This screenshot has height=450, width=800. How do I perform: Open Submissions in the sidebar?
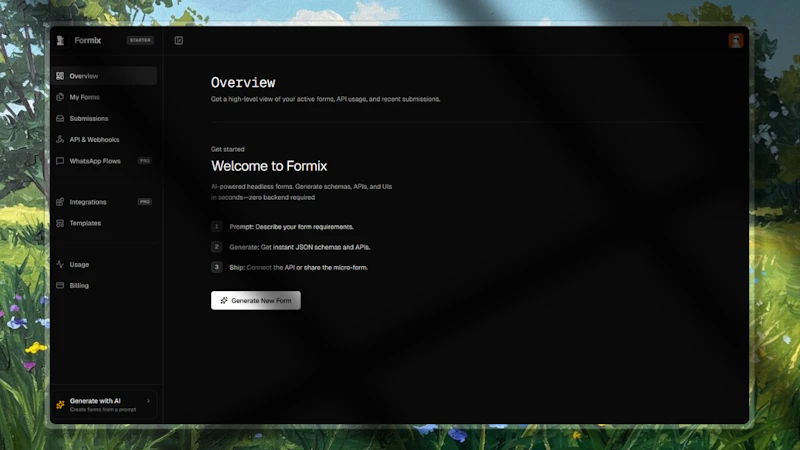[x=104, y=118]
